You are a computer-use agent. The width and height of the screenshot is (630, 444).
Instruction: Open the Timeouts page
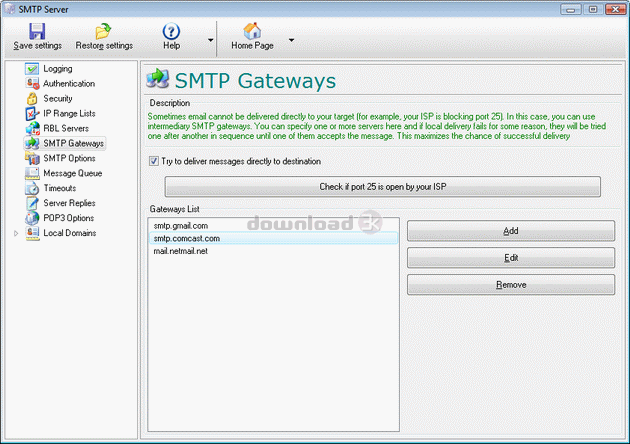click(59, 188)
